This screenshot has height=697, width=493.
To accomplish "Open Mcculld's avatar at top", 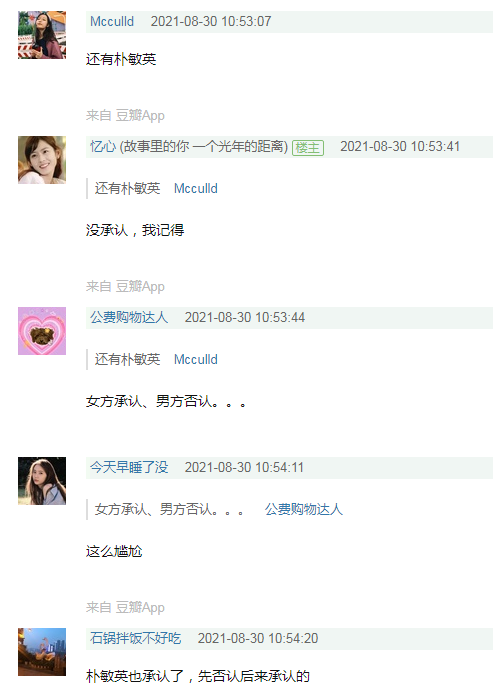I will [x=42, y=35].
